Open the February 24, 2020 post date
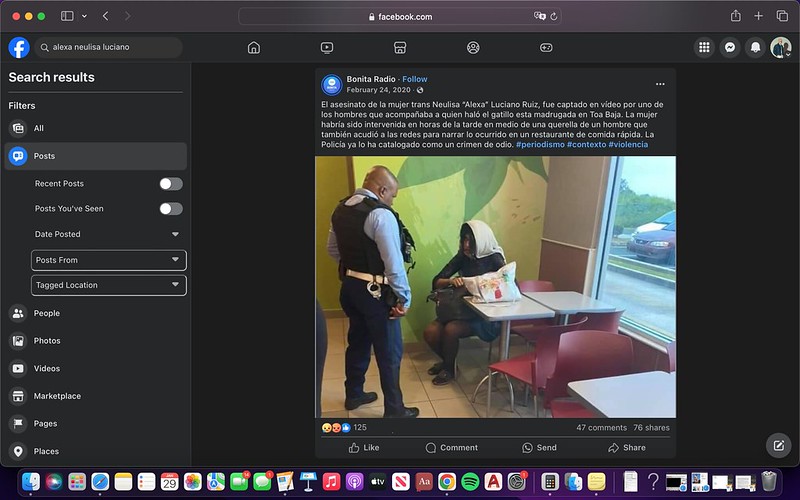 (x=379, y=90)
